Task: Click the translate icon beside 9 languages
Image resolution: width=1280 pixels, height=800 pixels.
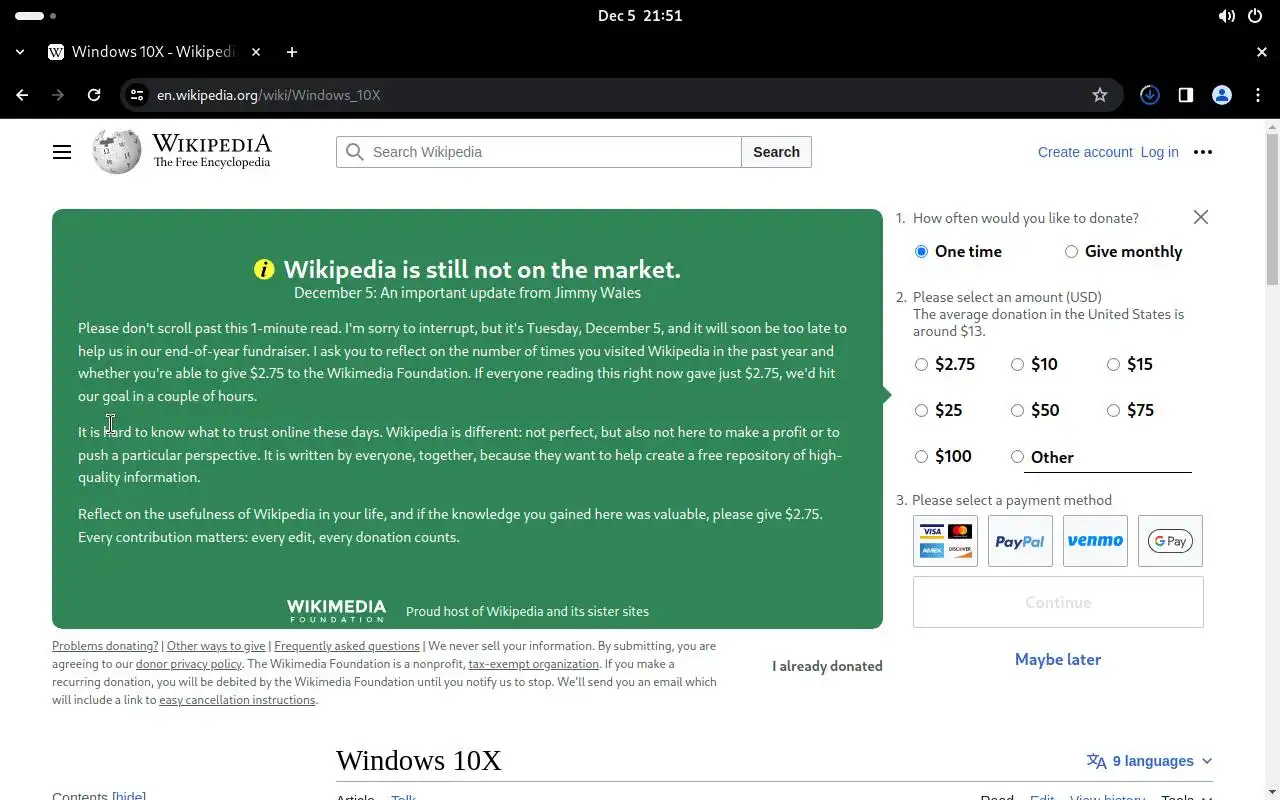Action: coord(1097,761)
